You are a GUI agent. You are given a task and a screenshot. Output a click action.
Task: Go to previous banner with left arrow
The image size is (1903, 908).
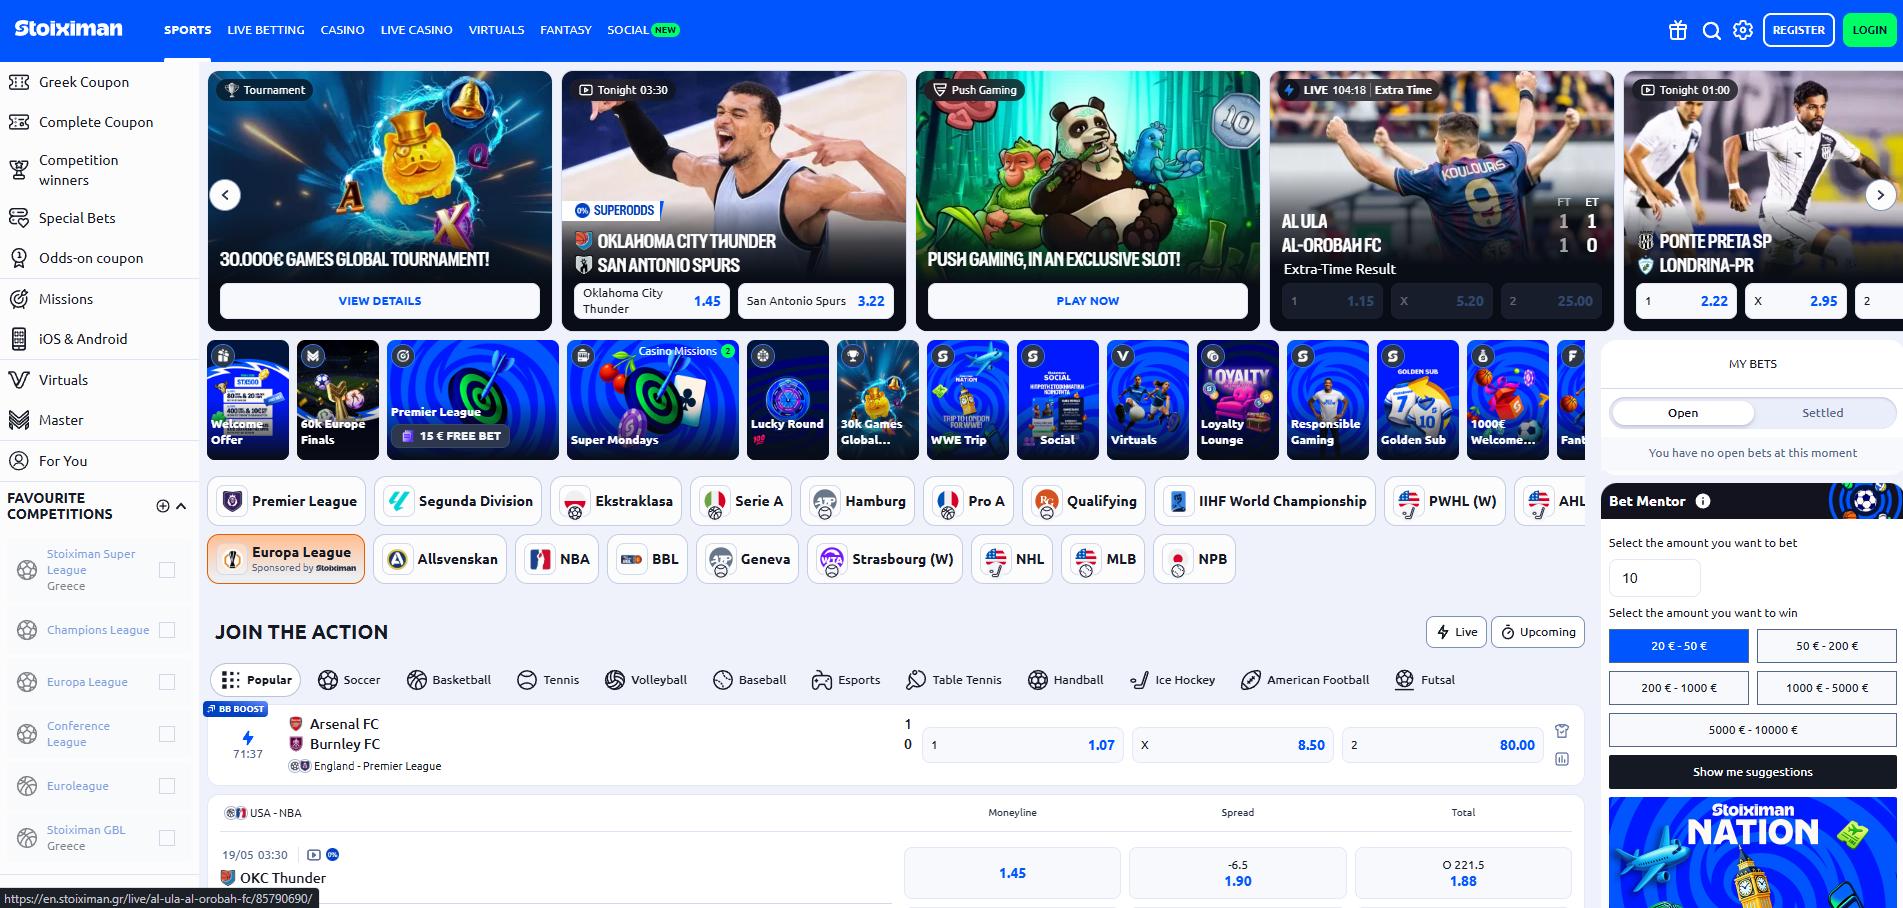pyautogui.click(x=225, y=195)
